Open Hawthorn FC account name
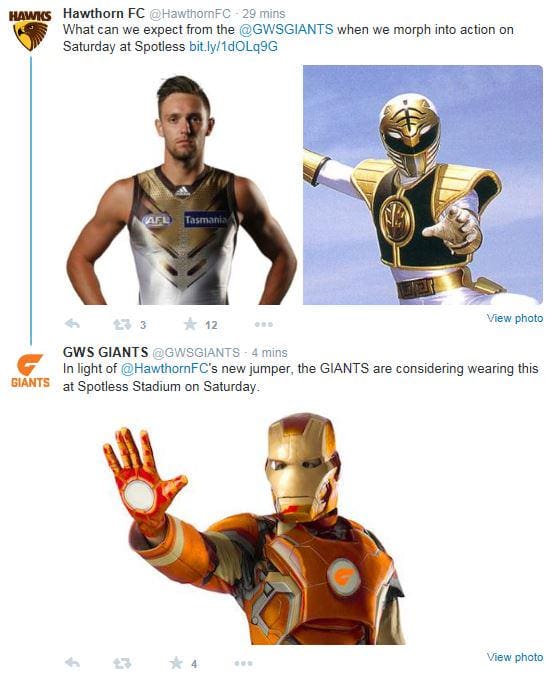 pyautogui.click(x=104, y=13)
